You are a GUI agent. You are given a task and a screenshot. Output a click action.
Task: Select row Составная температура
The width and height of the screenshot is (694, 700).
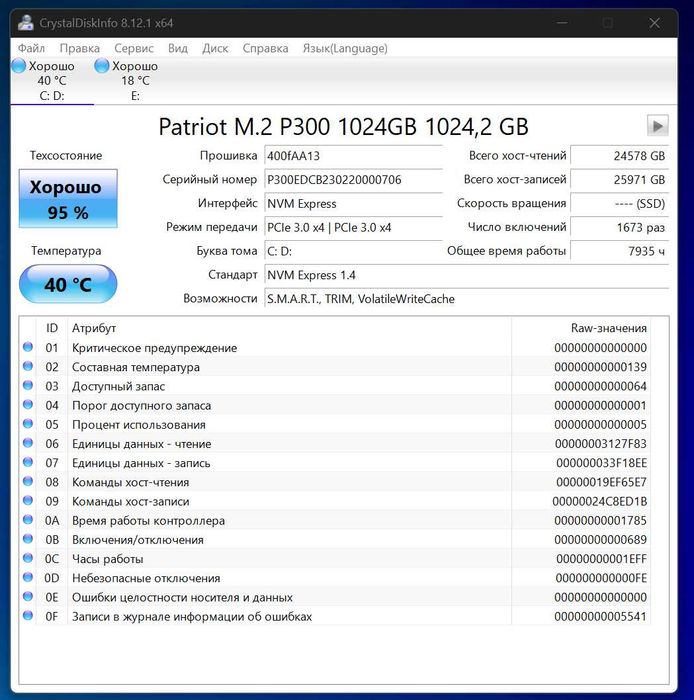click(335, 367)
